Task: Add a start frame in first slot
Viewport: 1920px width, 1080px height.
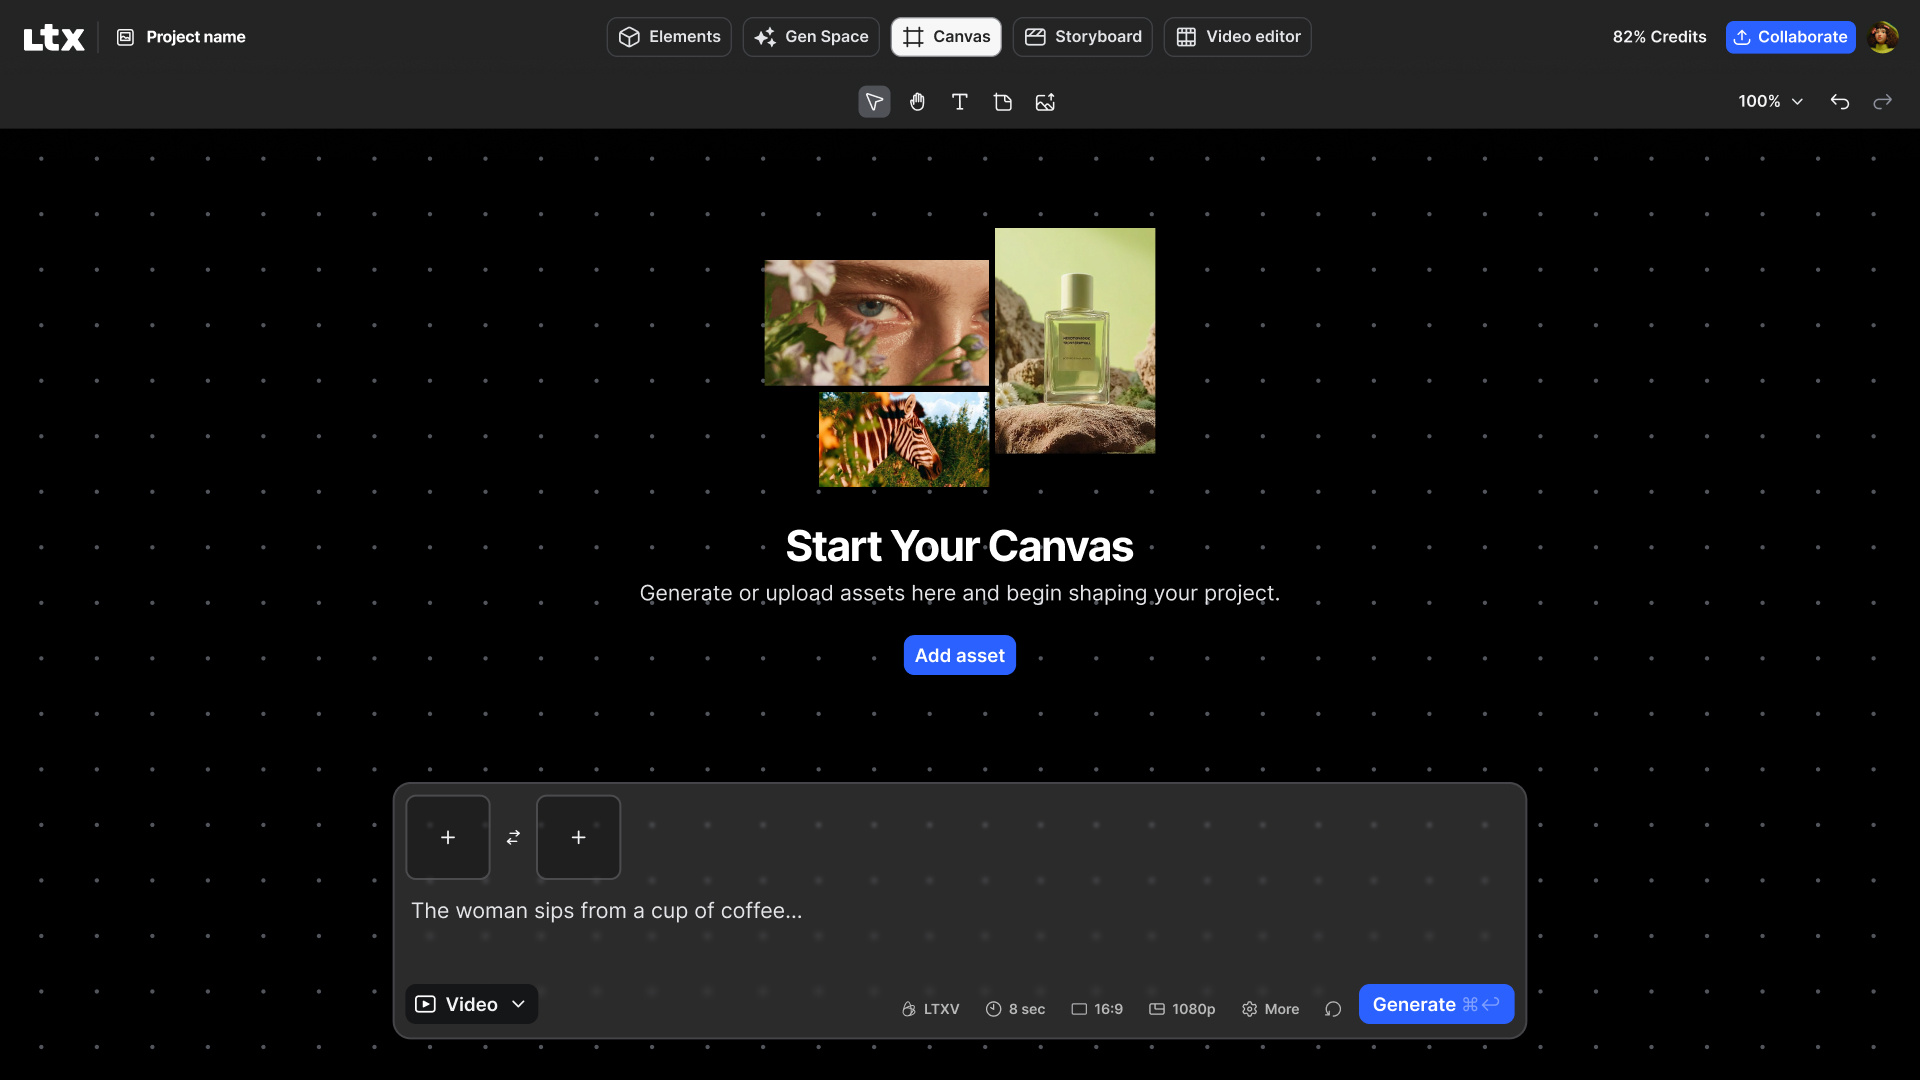Action: [x=448, y=837]
